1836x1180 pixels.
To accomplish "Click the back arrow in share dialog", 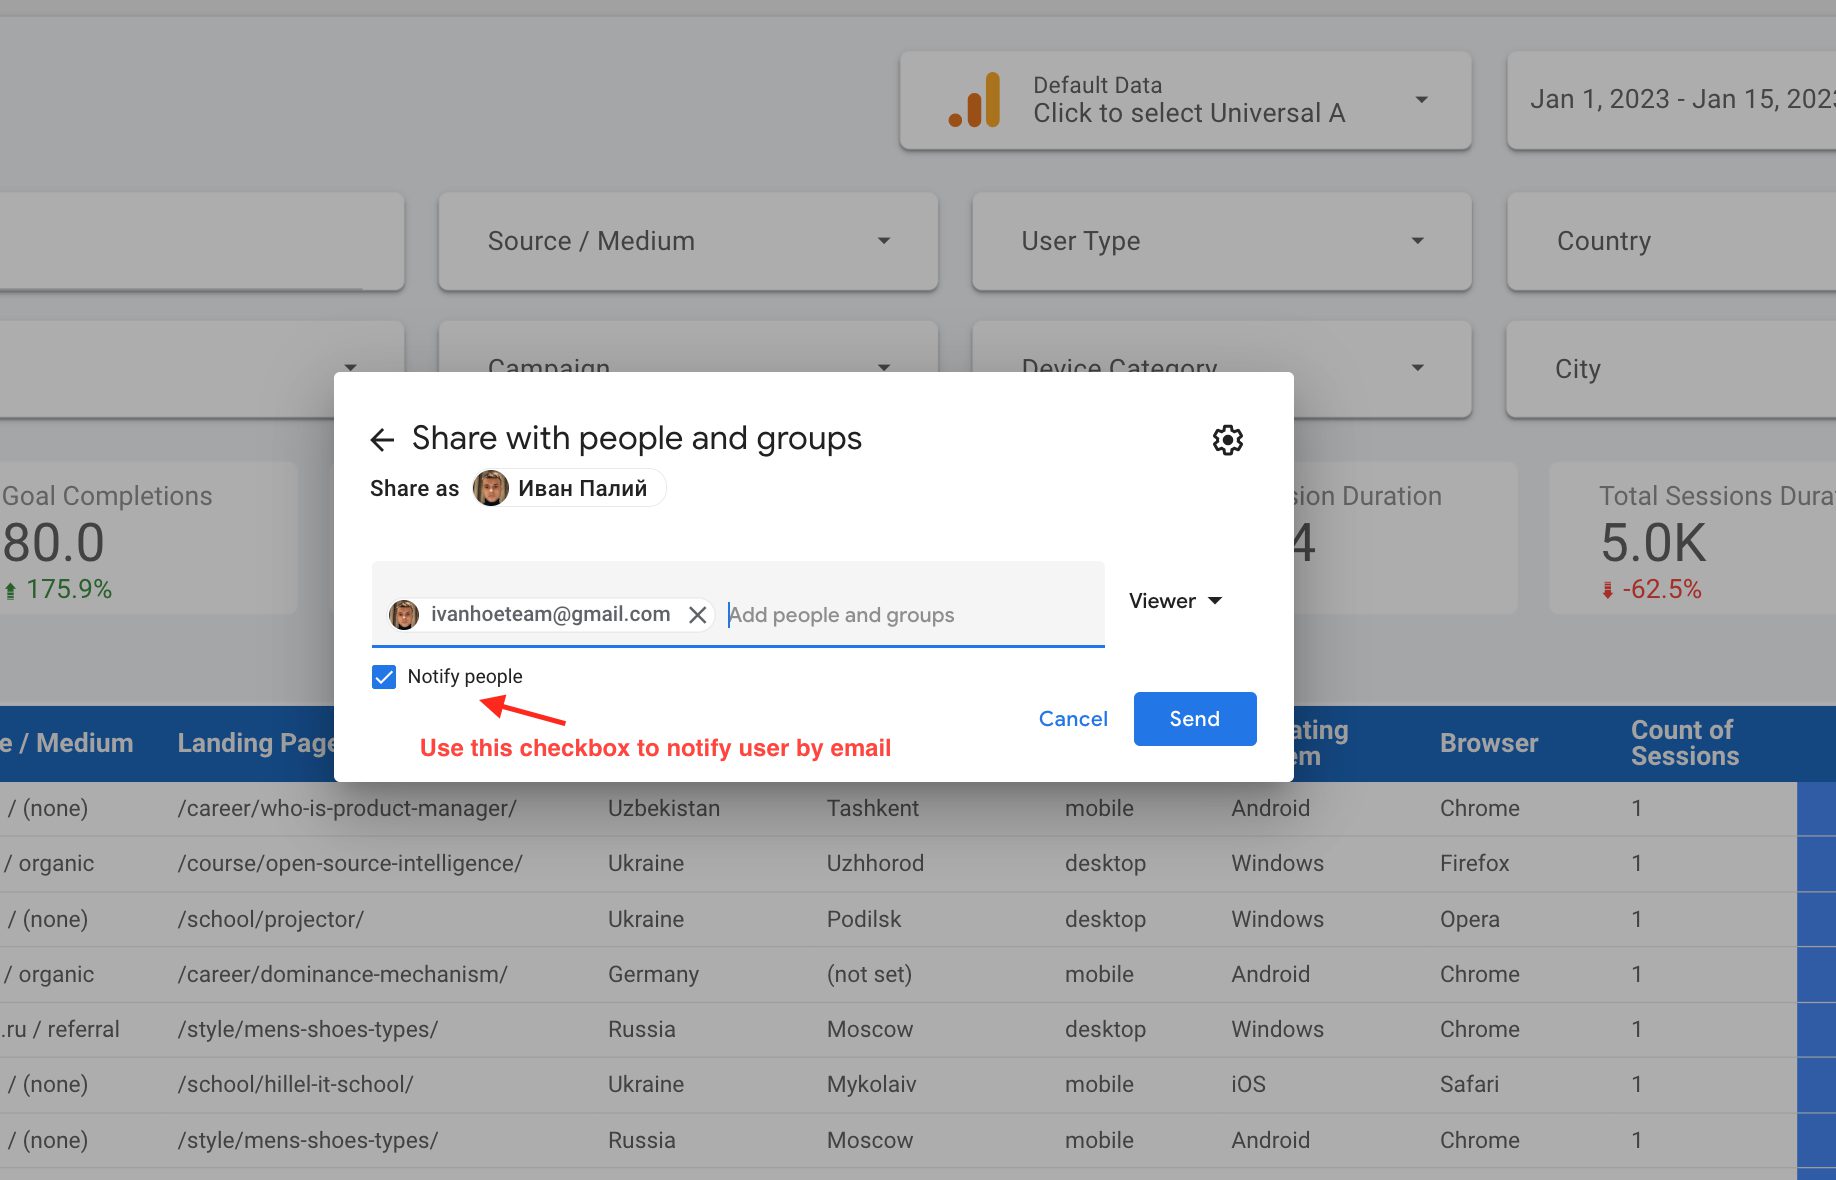I will pyautogui.click(x=382, y=440).
